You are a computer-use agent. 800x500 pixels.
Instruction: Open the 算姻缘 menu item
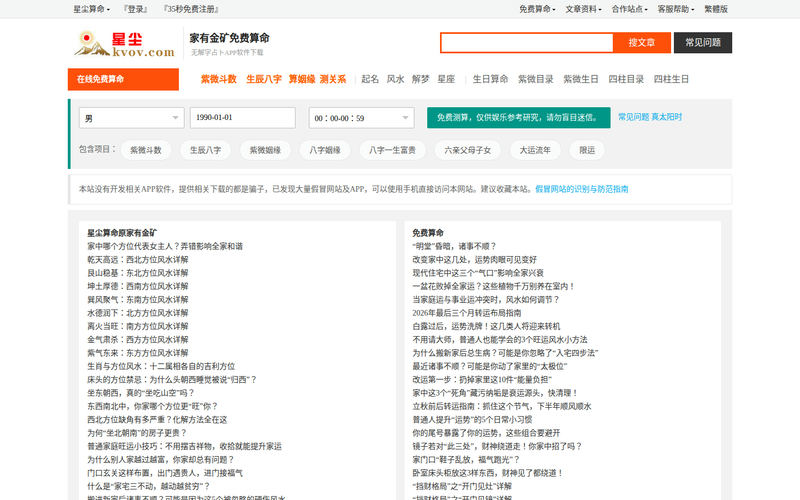(x=302, y=79)
